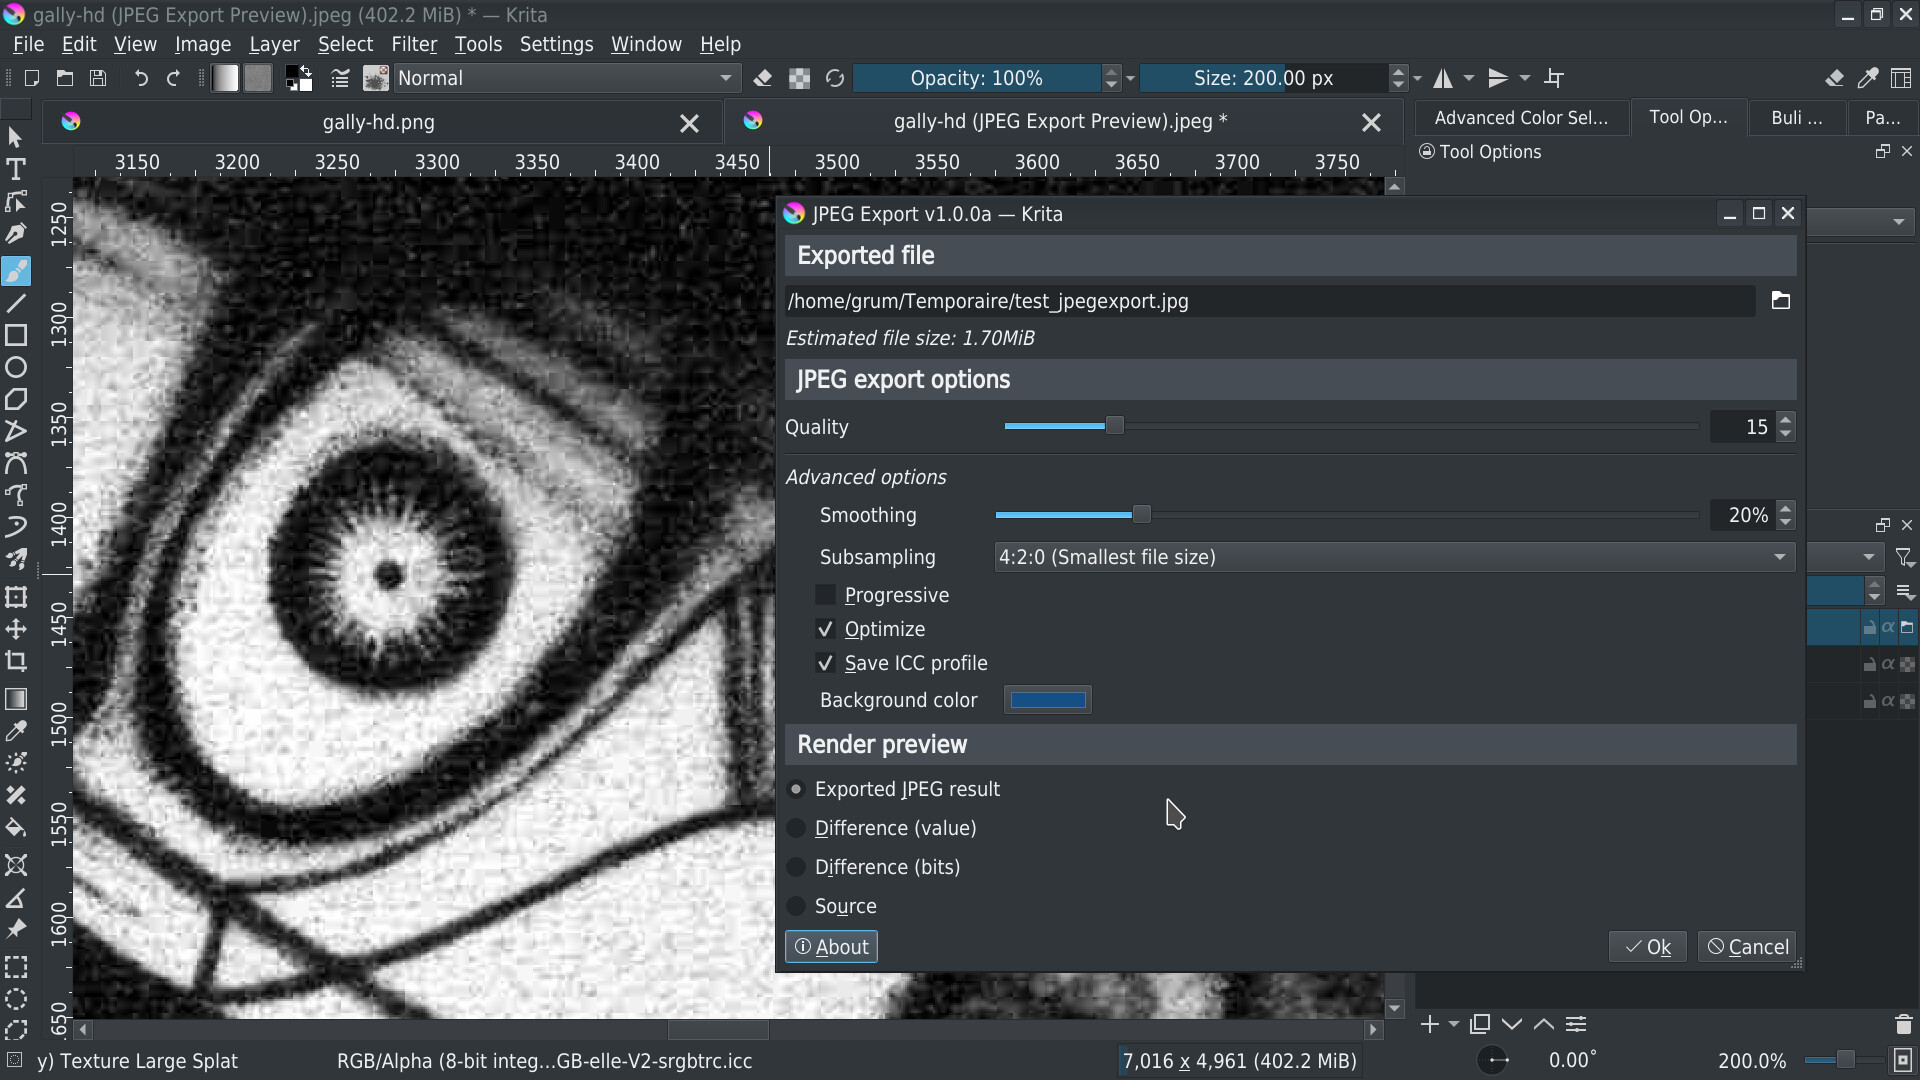Select the Crop tool
Screen dimensions: 1920x1080
16,661
